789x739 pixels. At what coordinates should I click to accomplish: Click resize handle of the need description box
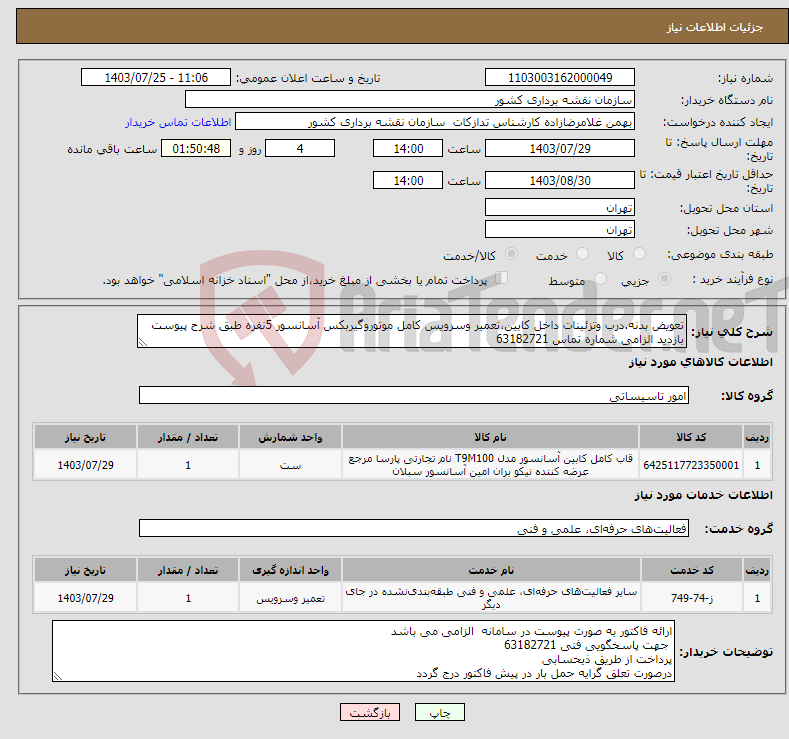coord(142,343)
